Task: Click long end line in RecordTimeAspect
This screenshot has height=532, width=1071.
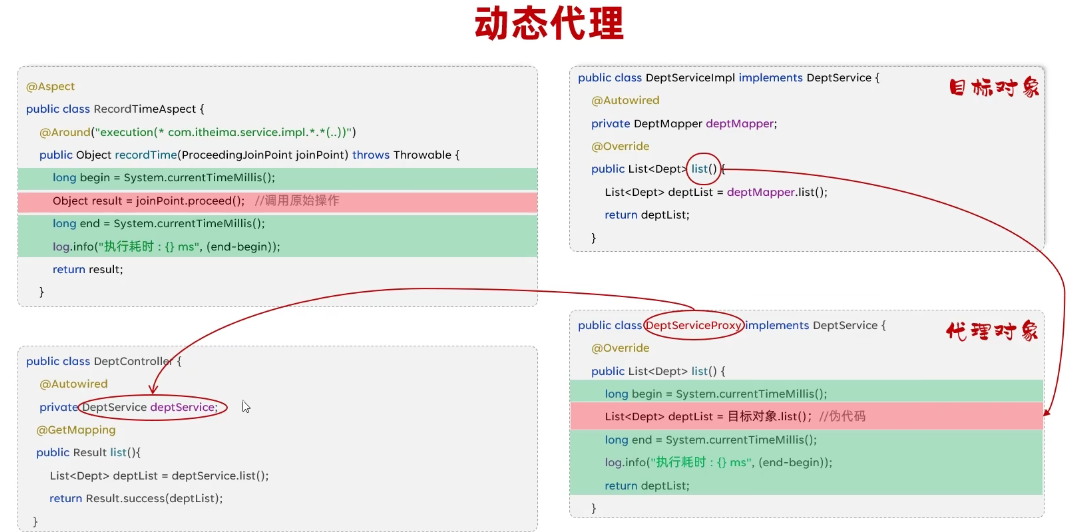Action: (x=158, y=223)
